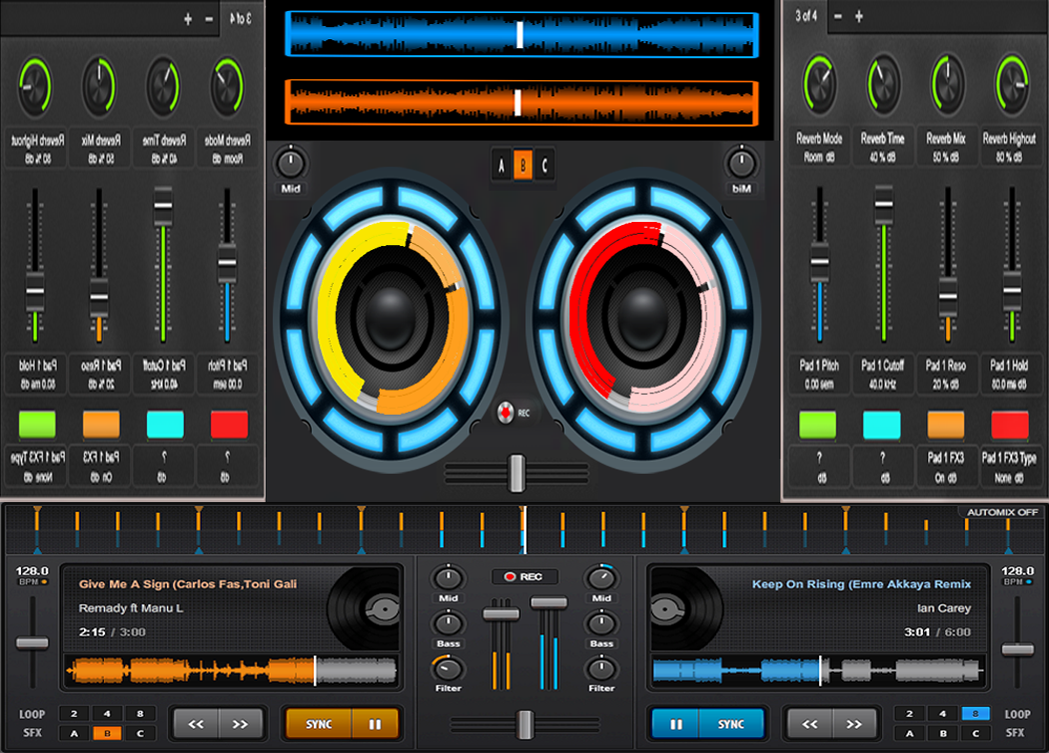Click the bottom mixer crossfader handle
The image size is (1049, 753).
pos(525,725)
